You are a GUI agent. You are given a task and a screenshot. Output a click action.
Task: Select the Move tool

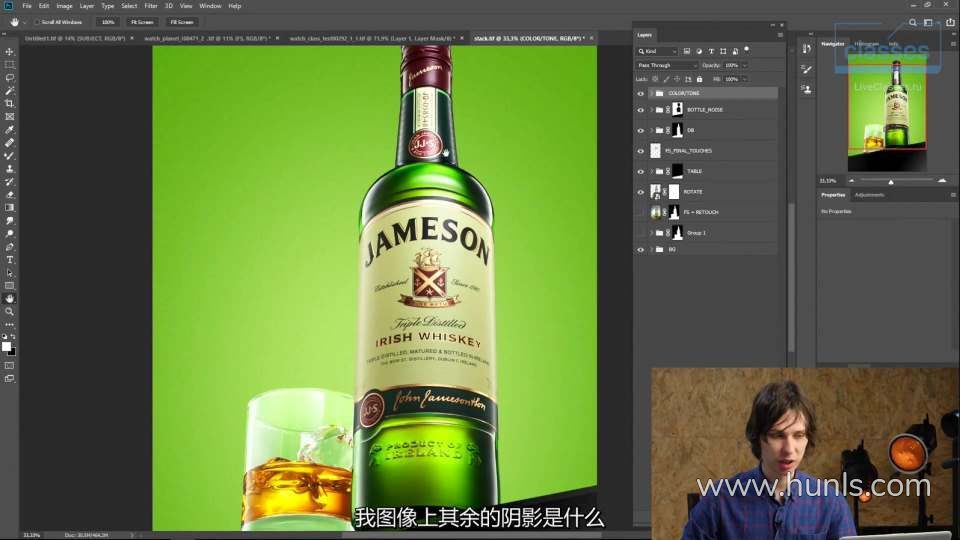pyautogui.click(x=9, y=52)
